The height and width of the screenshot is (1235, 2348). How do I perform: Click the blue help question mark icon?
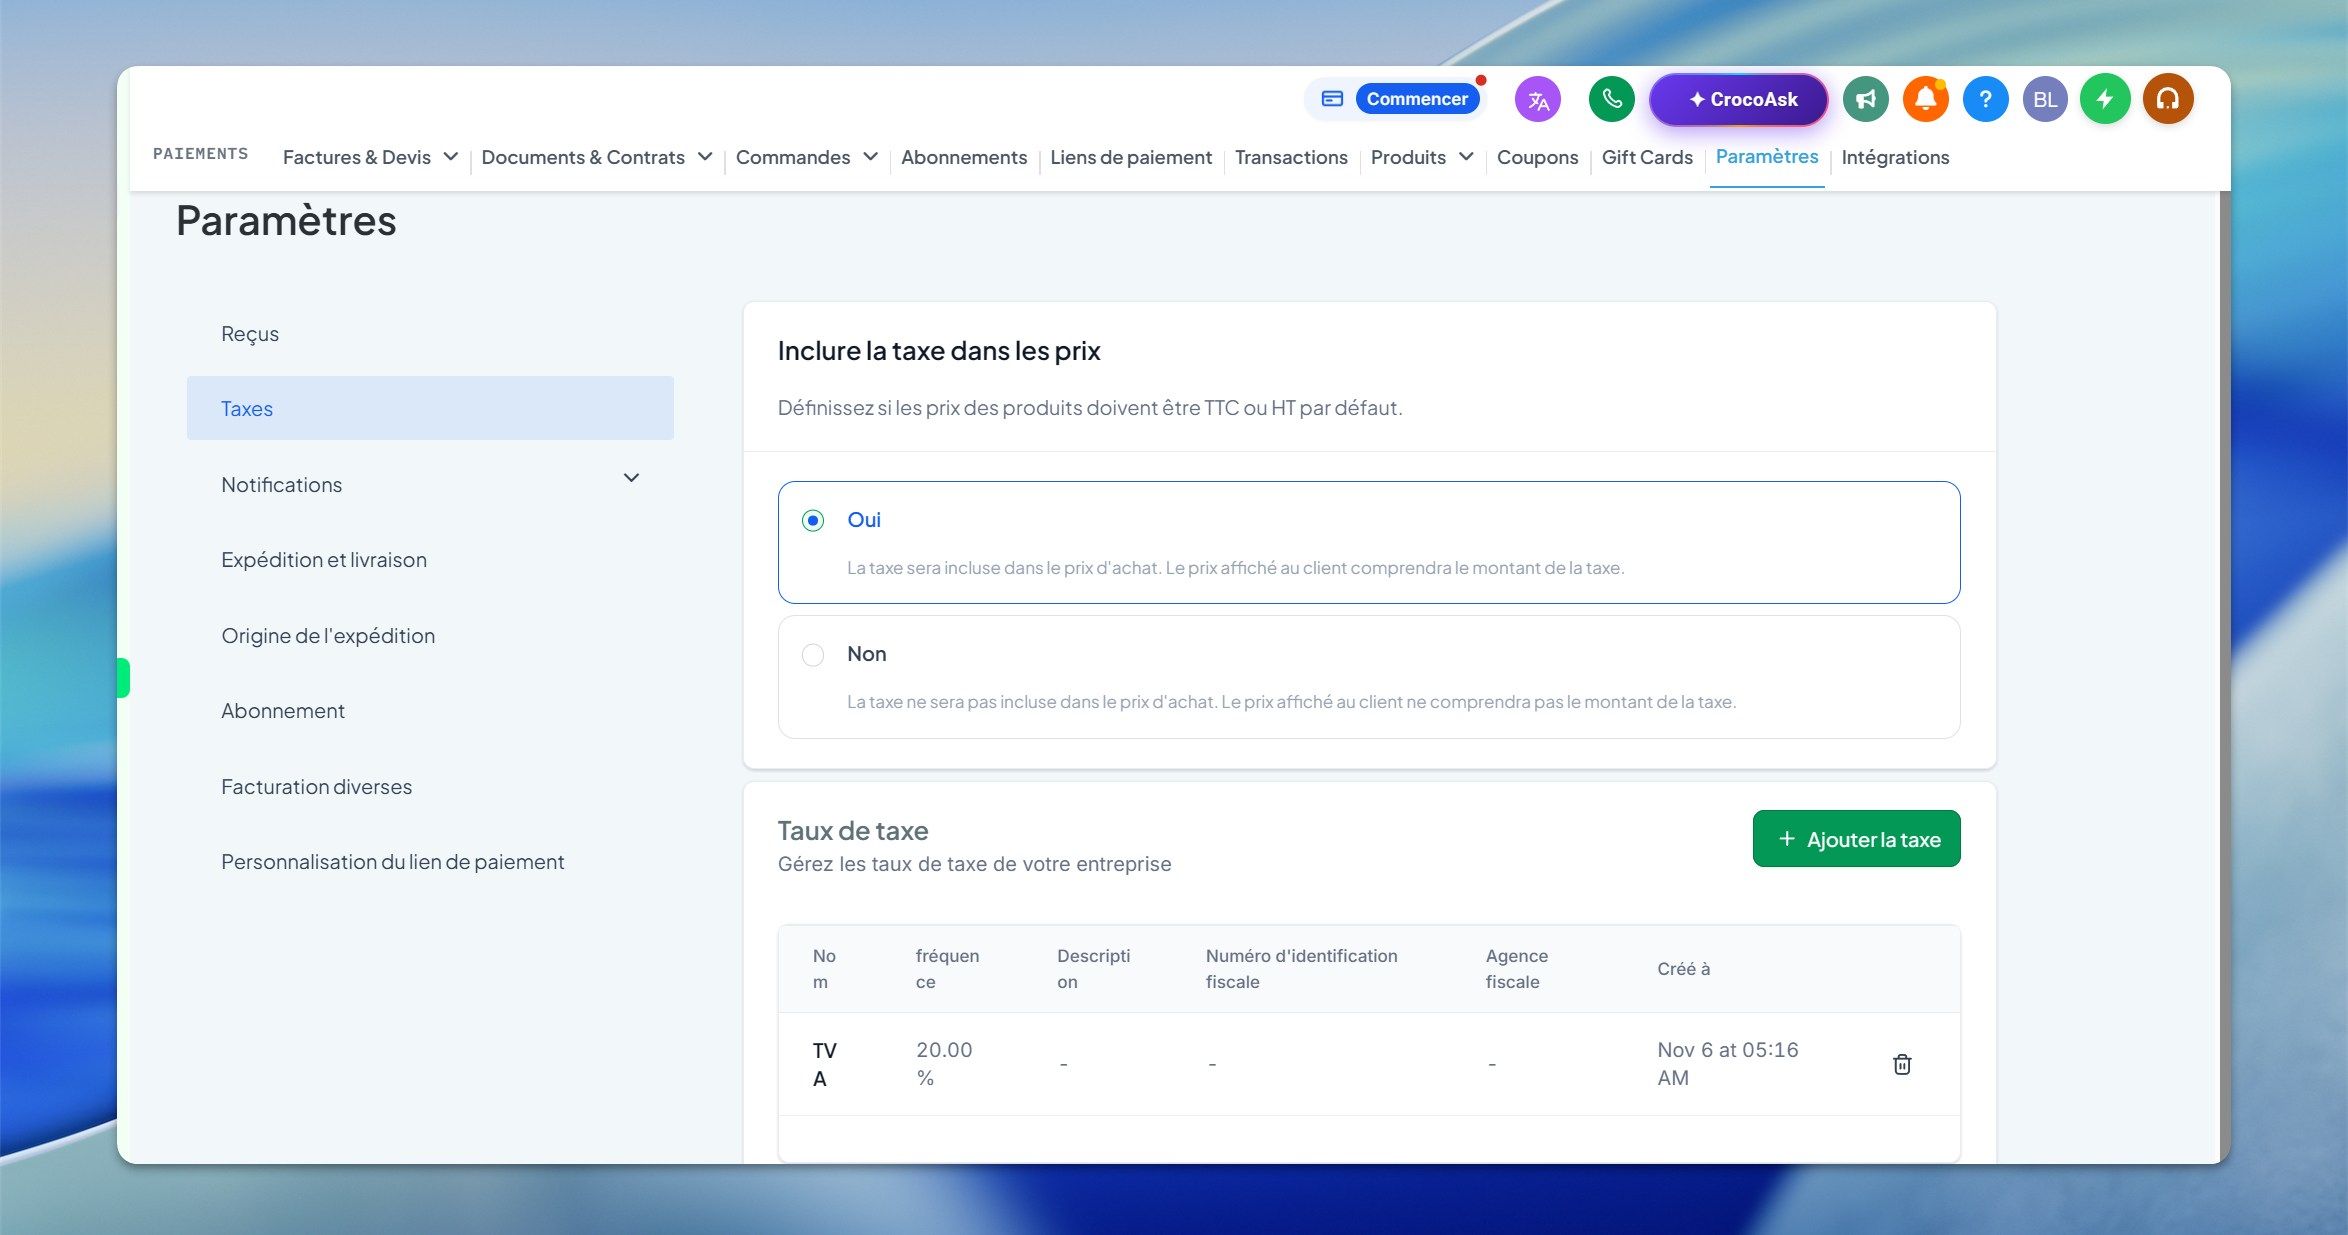pos(1986,100)
